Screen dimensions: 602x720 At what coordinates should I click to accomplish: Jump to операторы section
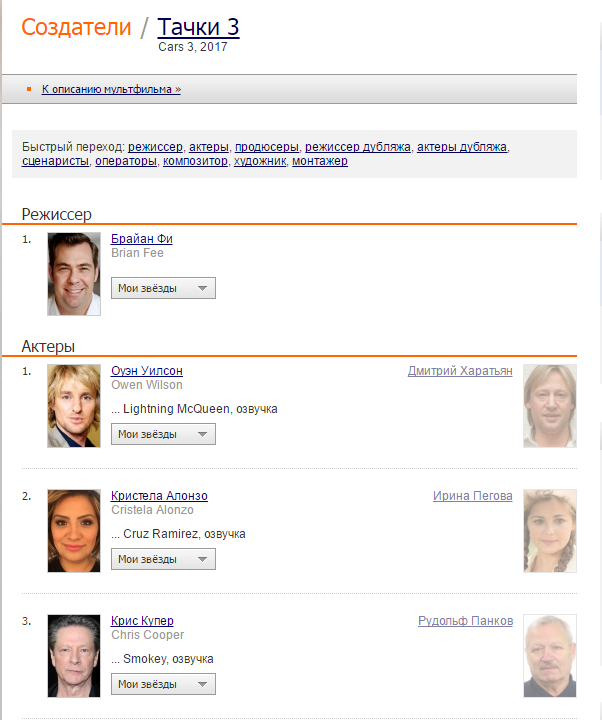[126, 161]
